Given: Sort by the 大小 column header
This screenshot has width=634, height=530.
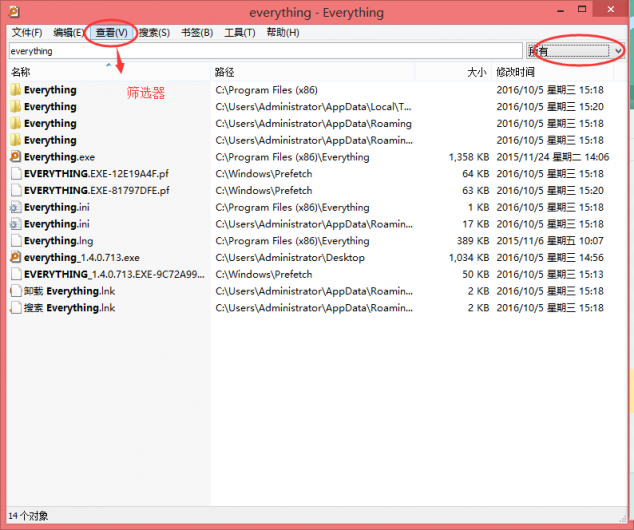Looking at the screenshot, I should coord(453,72).
